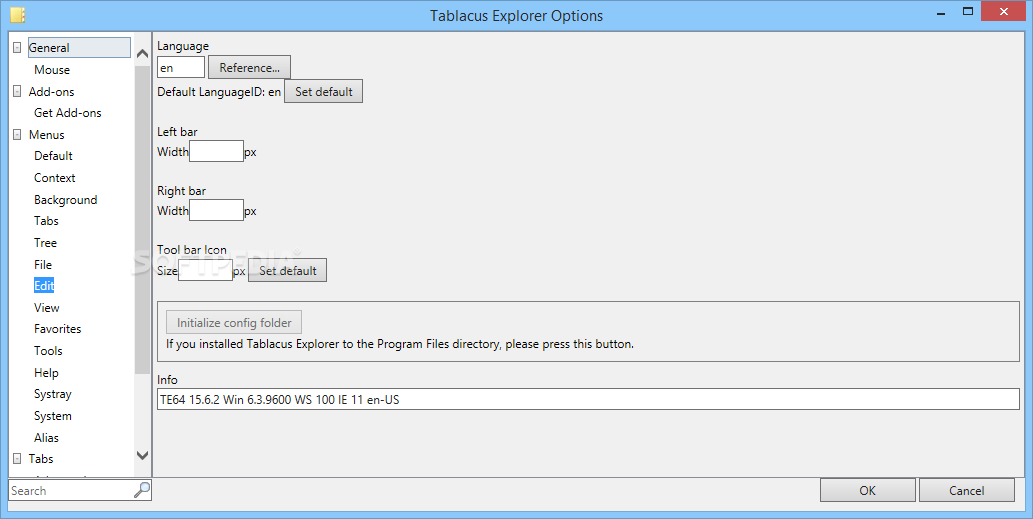Open the Systray menu settings
The image size is (1033, 519).
[53, 394]
